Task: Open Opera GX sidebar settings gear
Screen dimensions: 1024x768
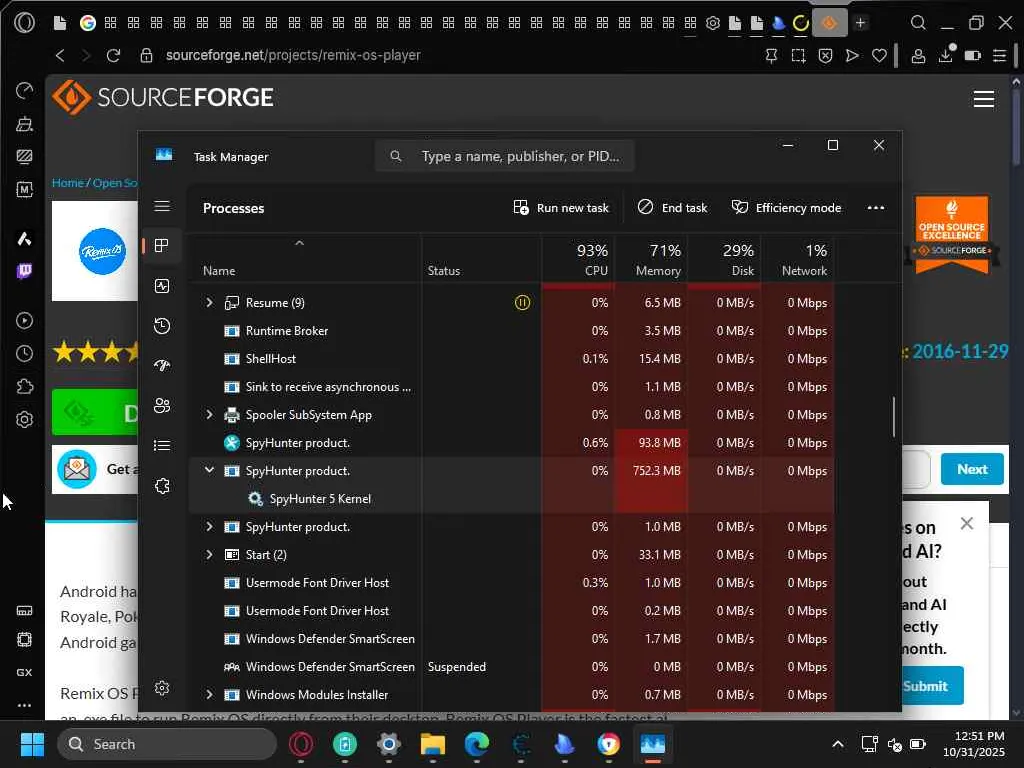Action: (x=24, y=419)
